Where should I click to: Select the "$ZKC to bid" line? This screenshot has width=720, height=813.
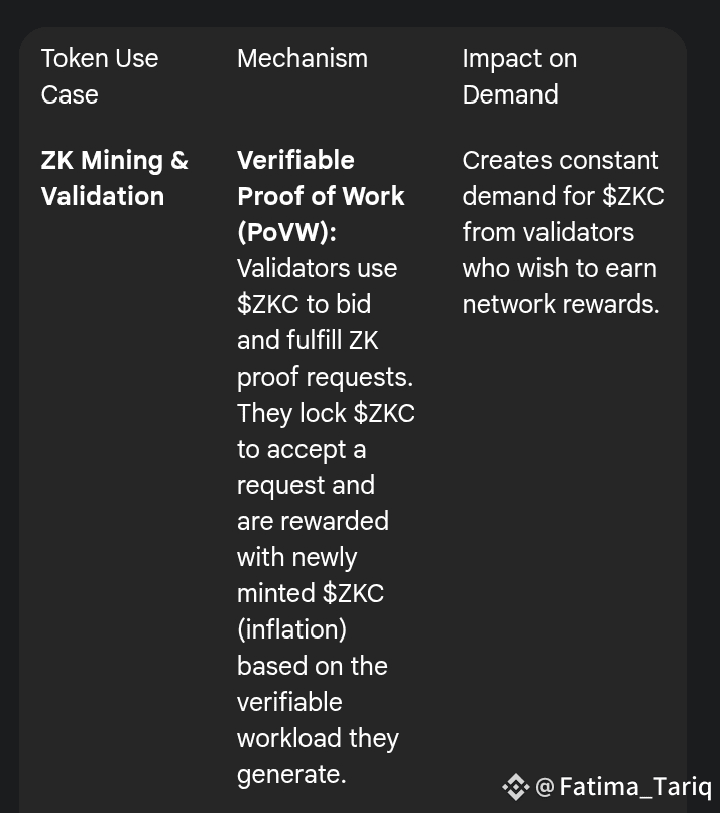tap(304, 304)
